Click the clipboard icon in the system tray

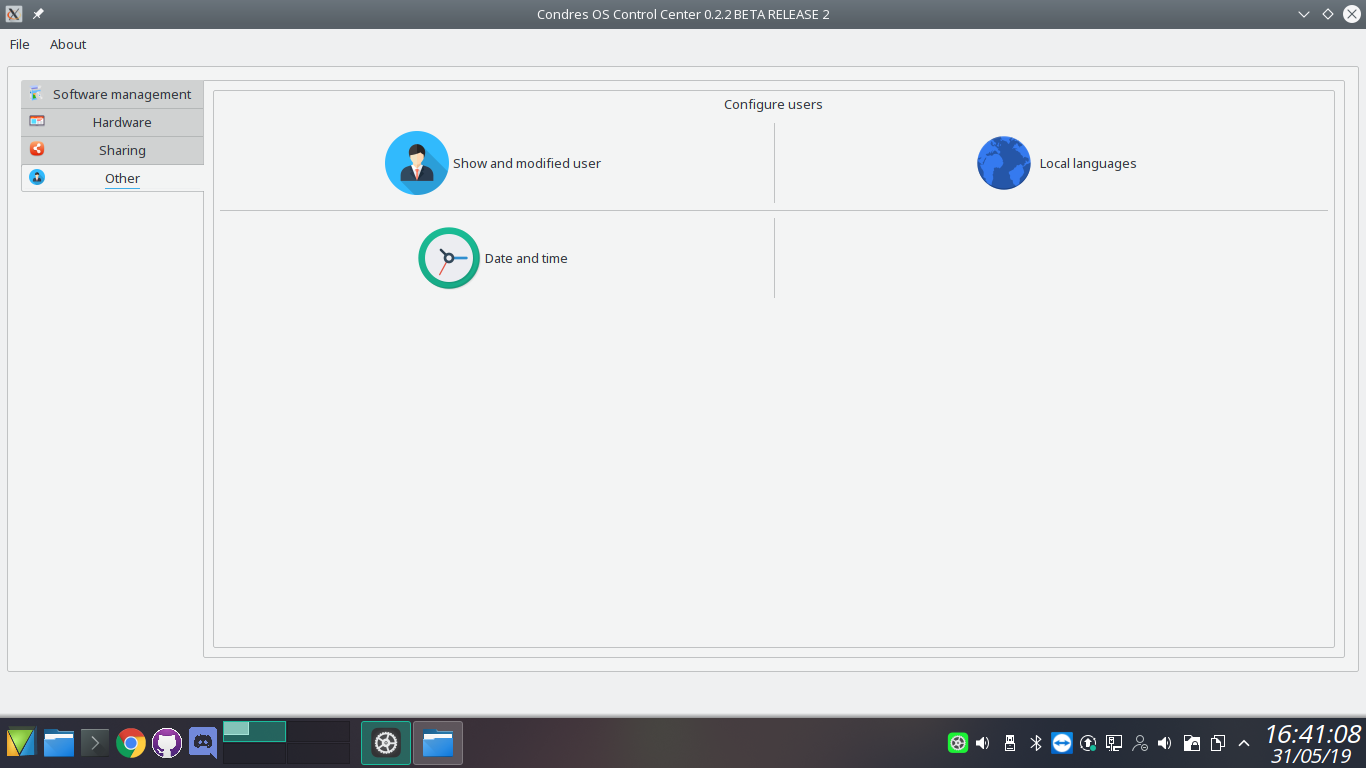click(x=1218, y=743)
